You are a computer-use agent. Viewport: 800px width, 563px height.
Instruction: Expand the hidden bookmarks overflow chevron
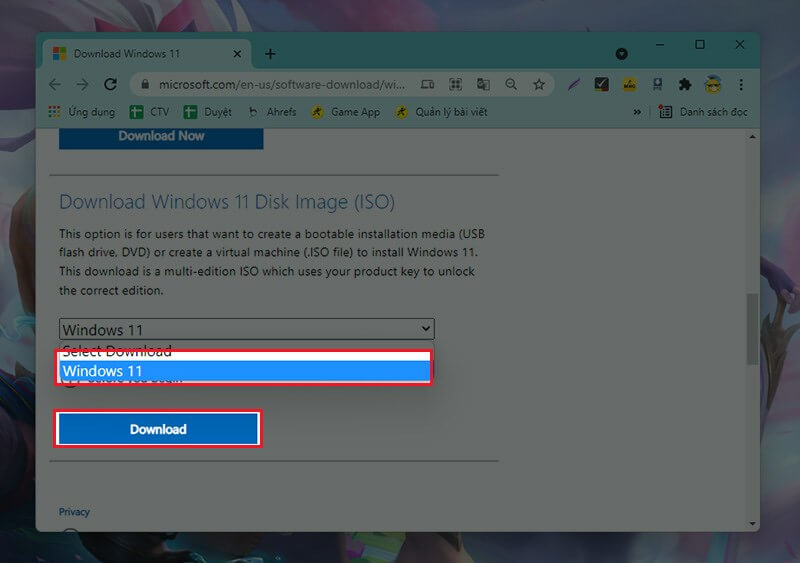pos(637,112)
